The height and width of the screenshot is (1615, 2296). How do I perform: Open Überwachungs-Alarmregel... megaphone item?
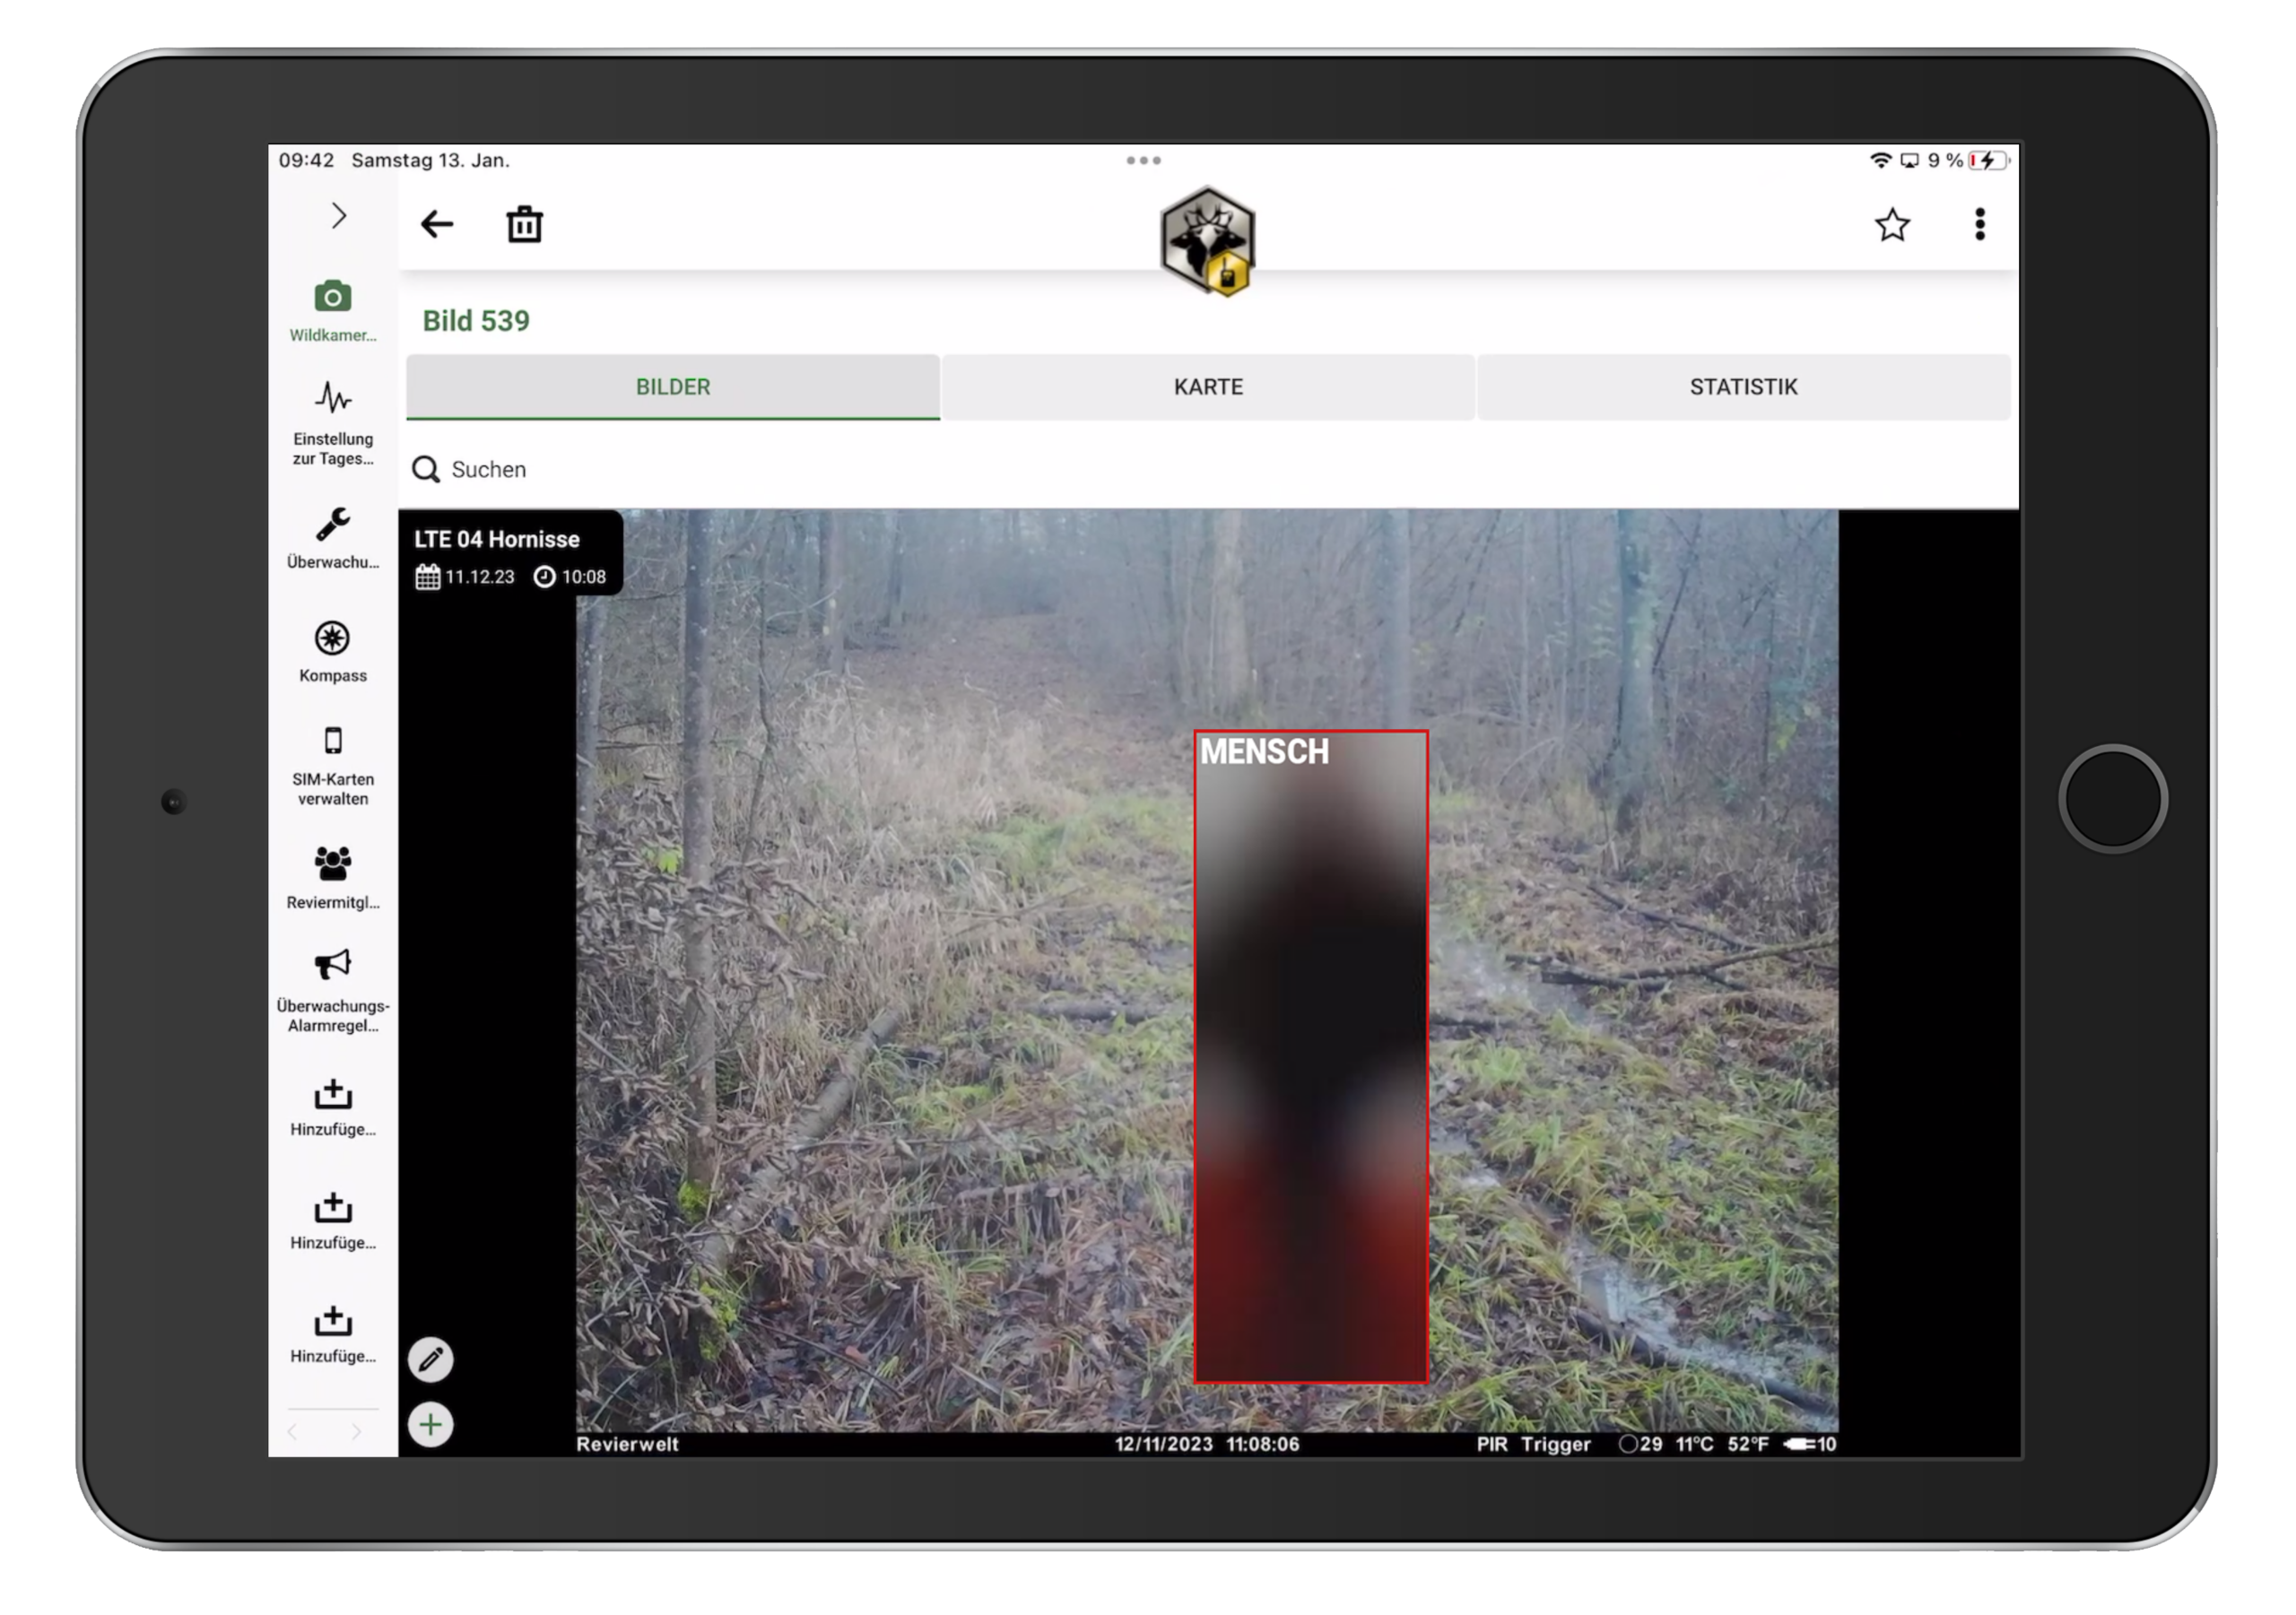pyautogui.click(x=333, y=991)
